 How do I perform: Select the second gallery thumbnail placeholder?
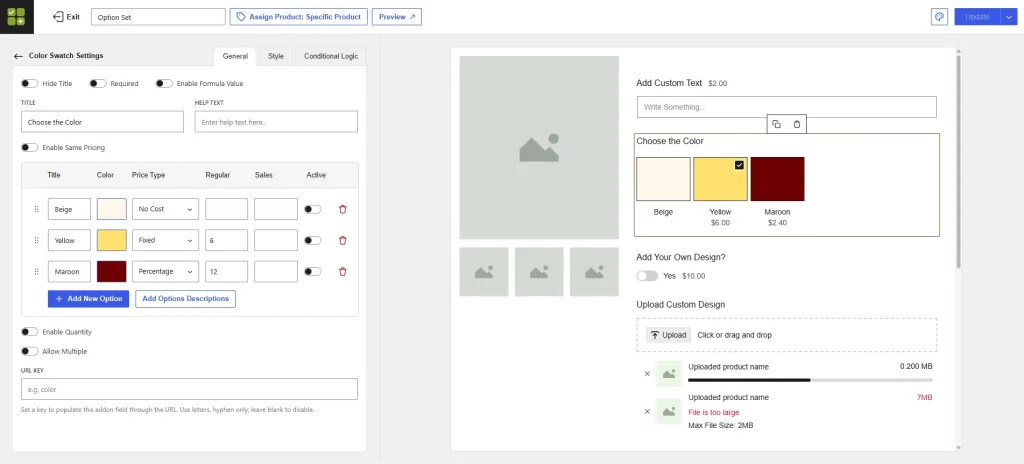(x=539, y=272)
